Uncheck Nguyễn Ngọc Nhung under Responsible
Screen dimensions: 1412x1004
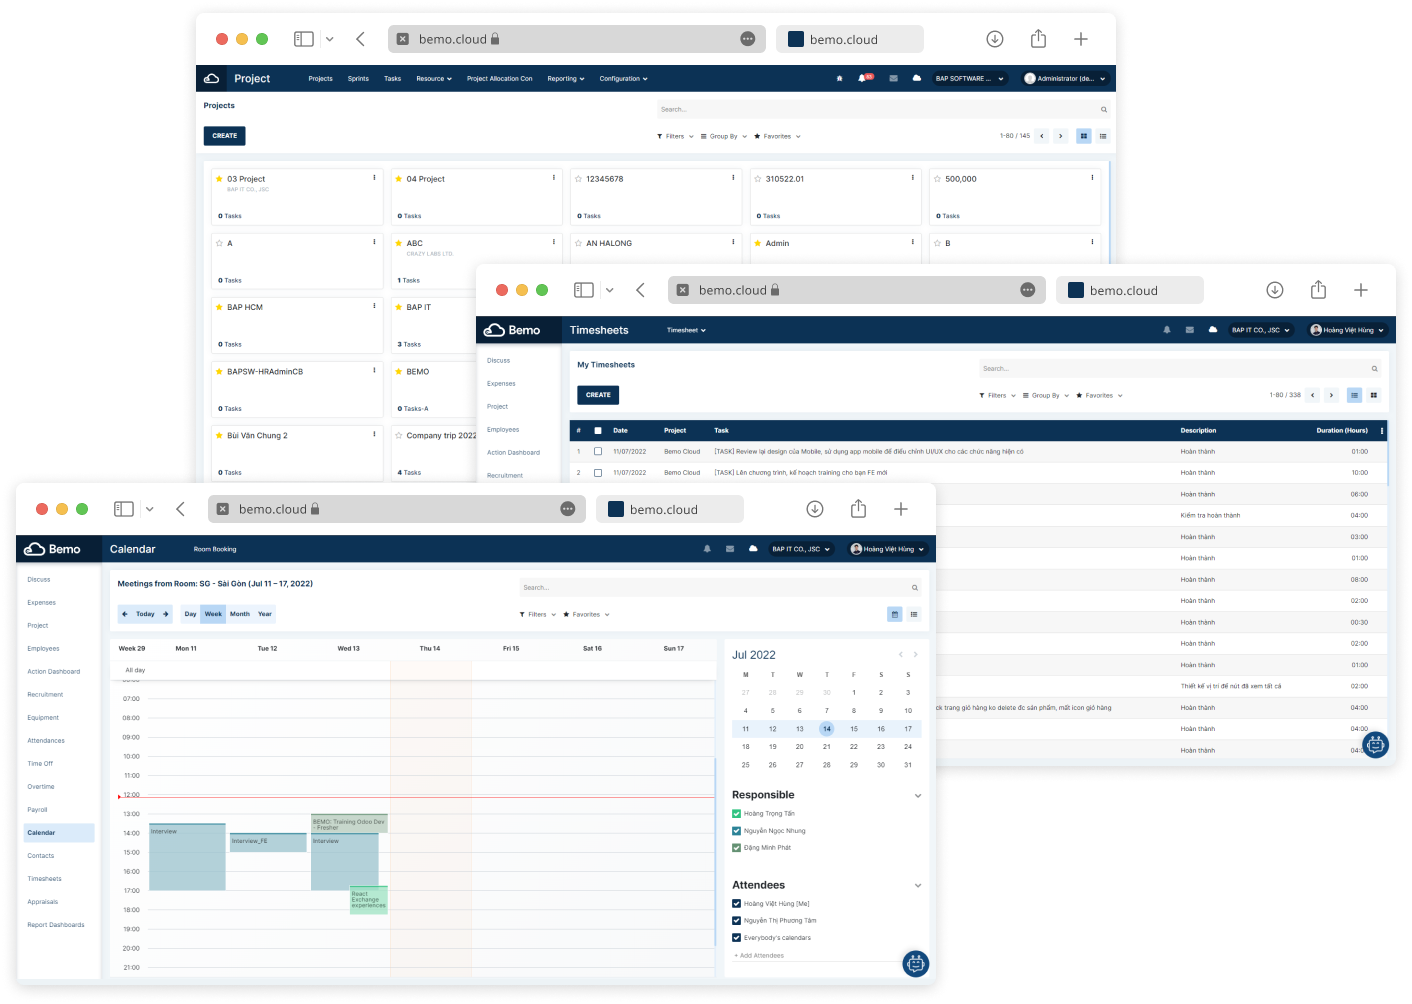click(x=737, y=831)
